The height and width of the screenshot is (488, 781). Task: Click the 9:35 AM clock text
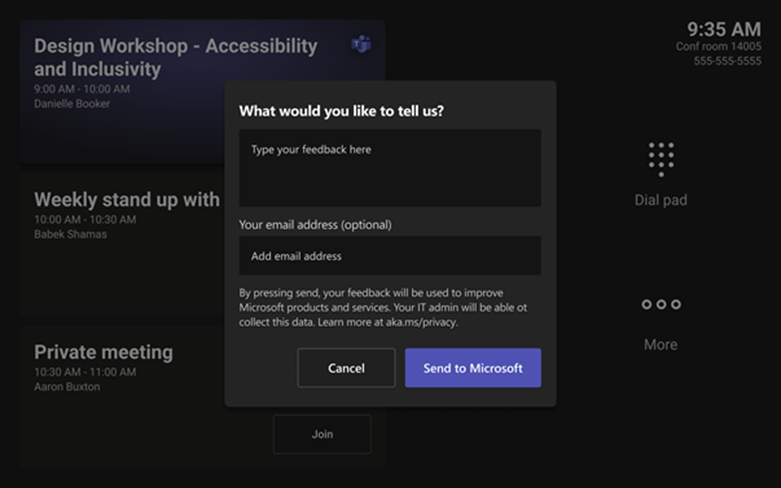(x=724, y=29)
